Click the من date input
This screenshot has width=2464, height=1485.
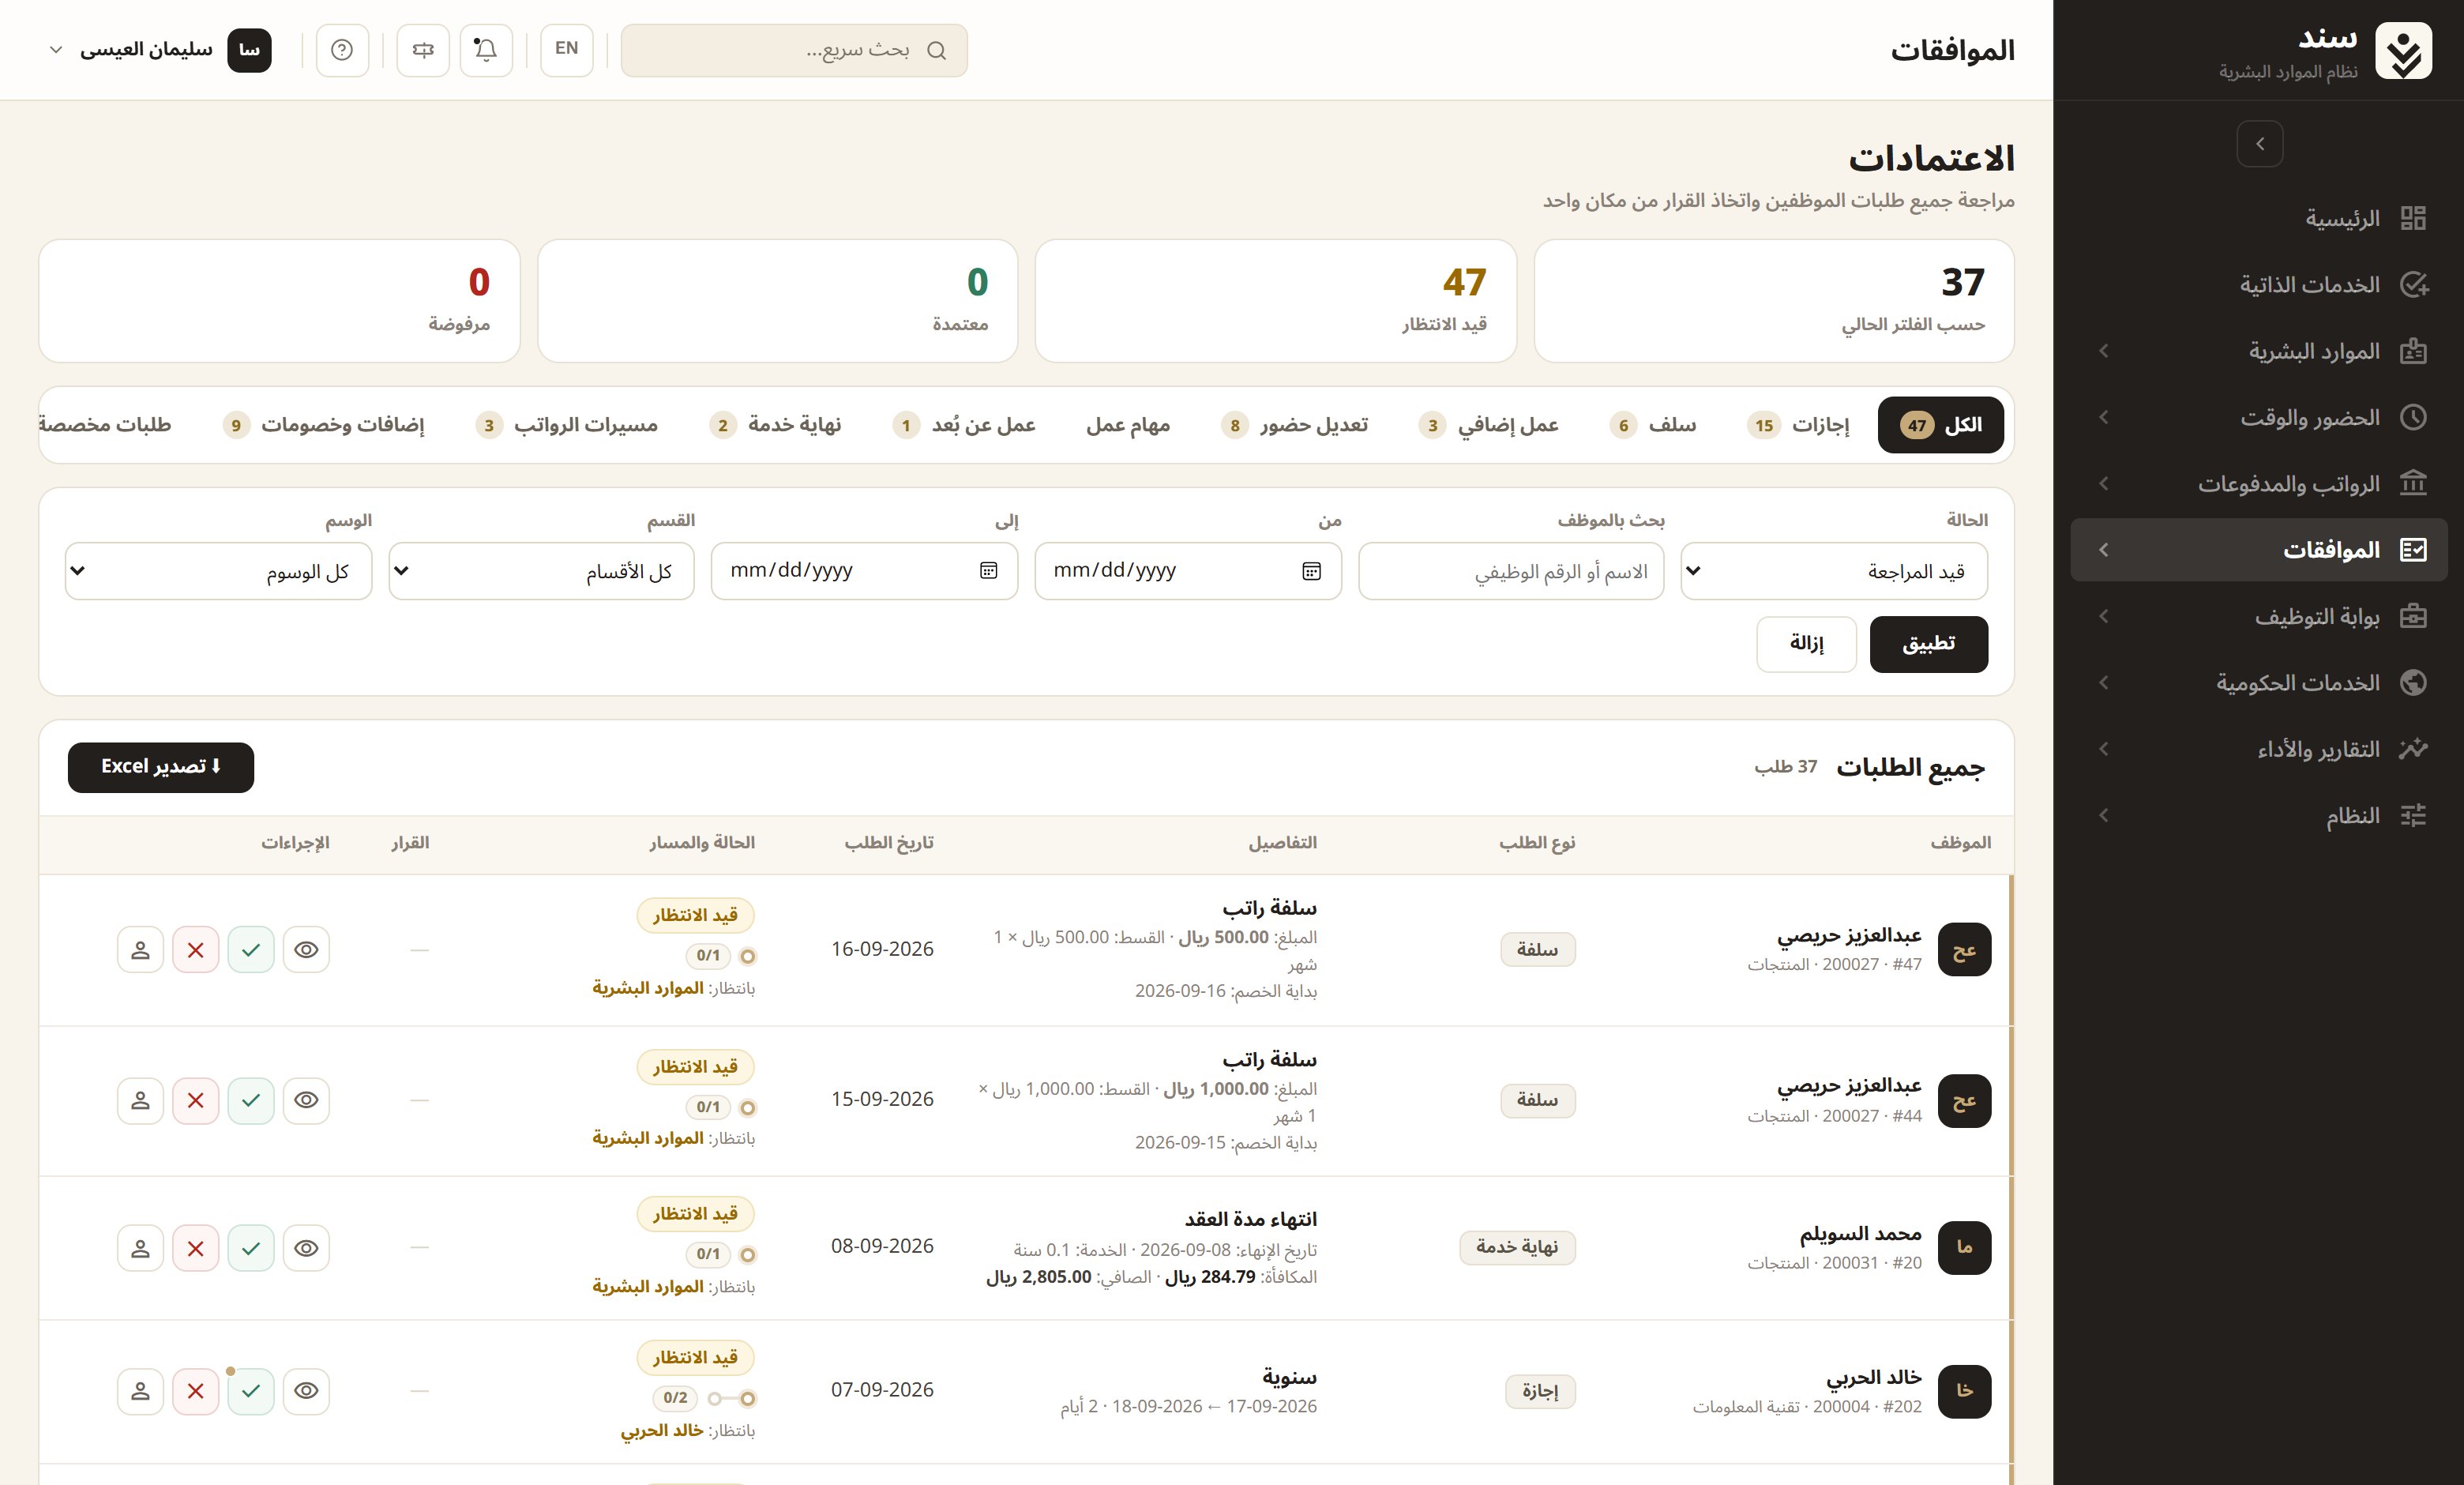1188,571
